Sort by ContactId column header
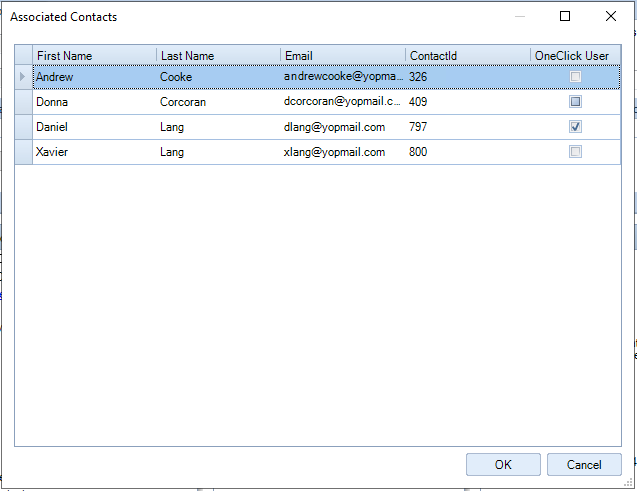Viewport: 637px width, 491px height. 468,55
